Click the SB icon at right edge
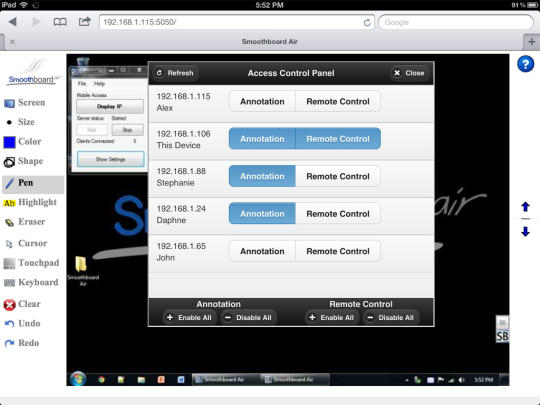 502,336
